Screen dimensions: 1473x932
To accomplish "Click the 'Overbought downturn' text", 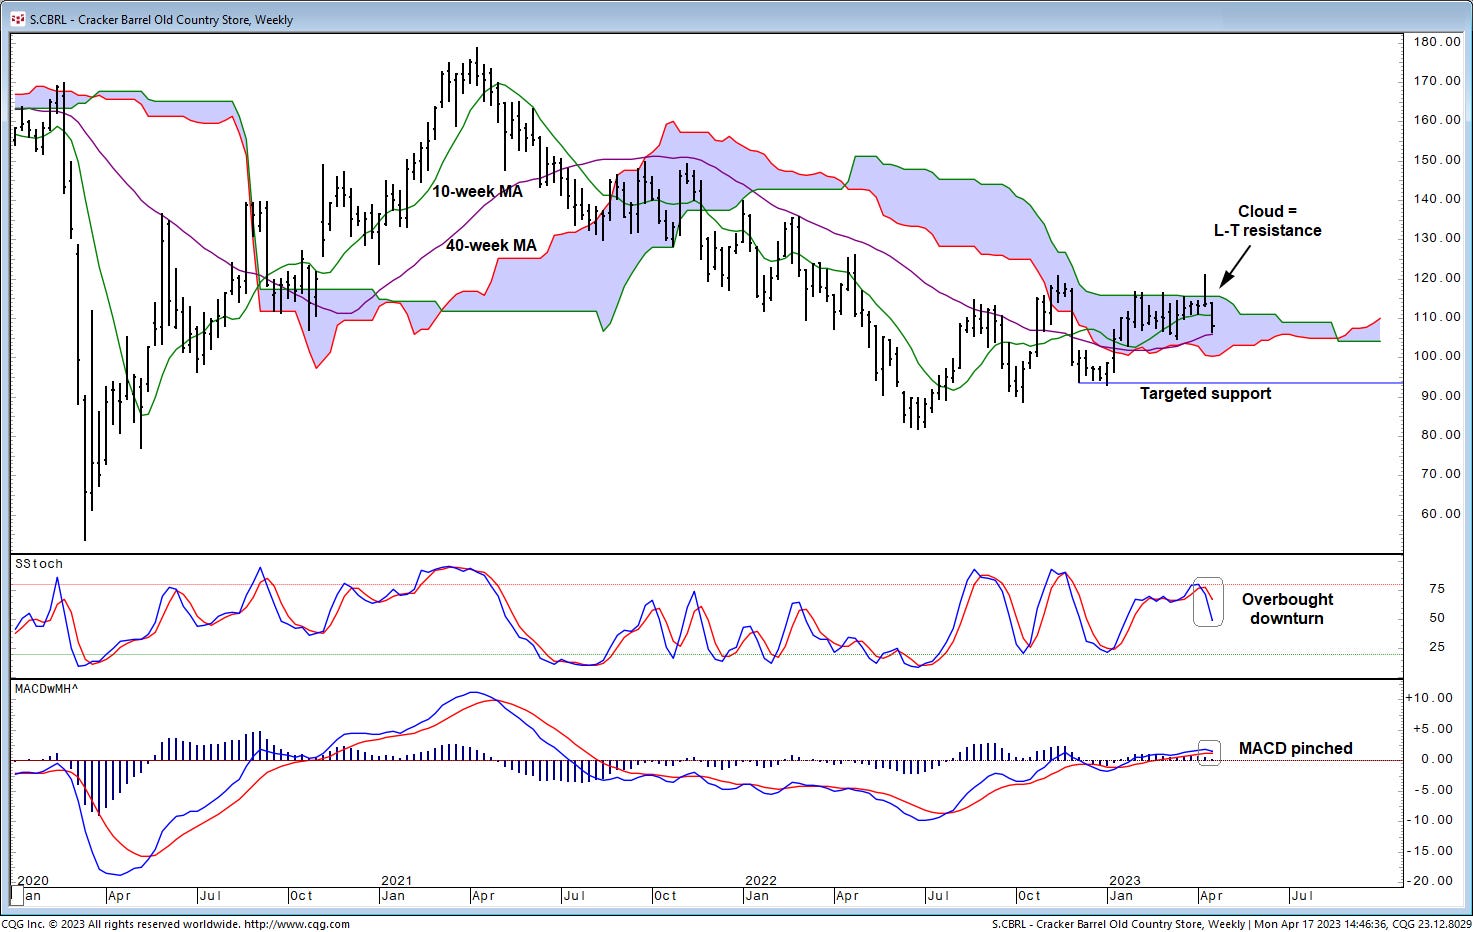I will [1287, 609].
